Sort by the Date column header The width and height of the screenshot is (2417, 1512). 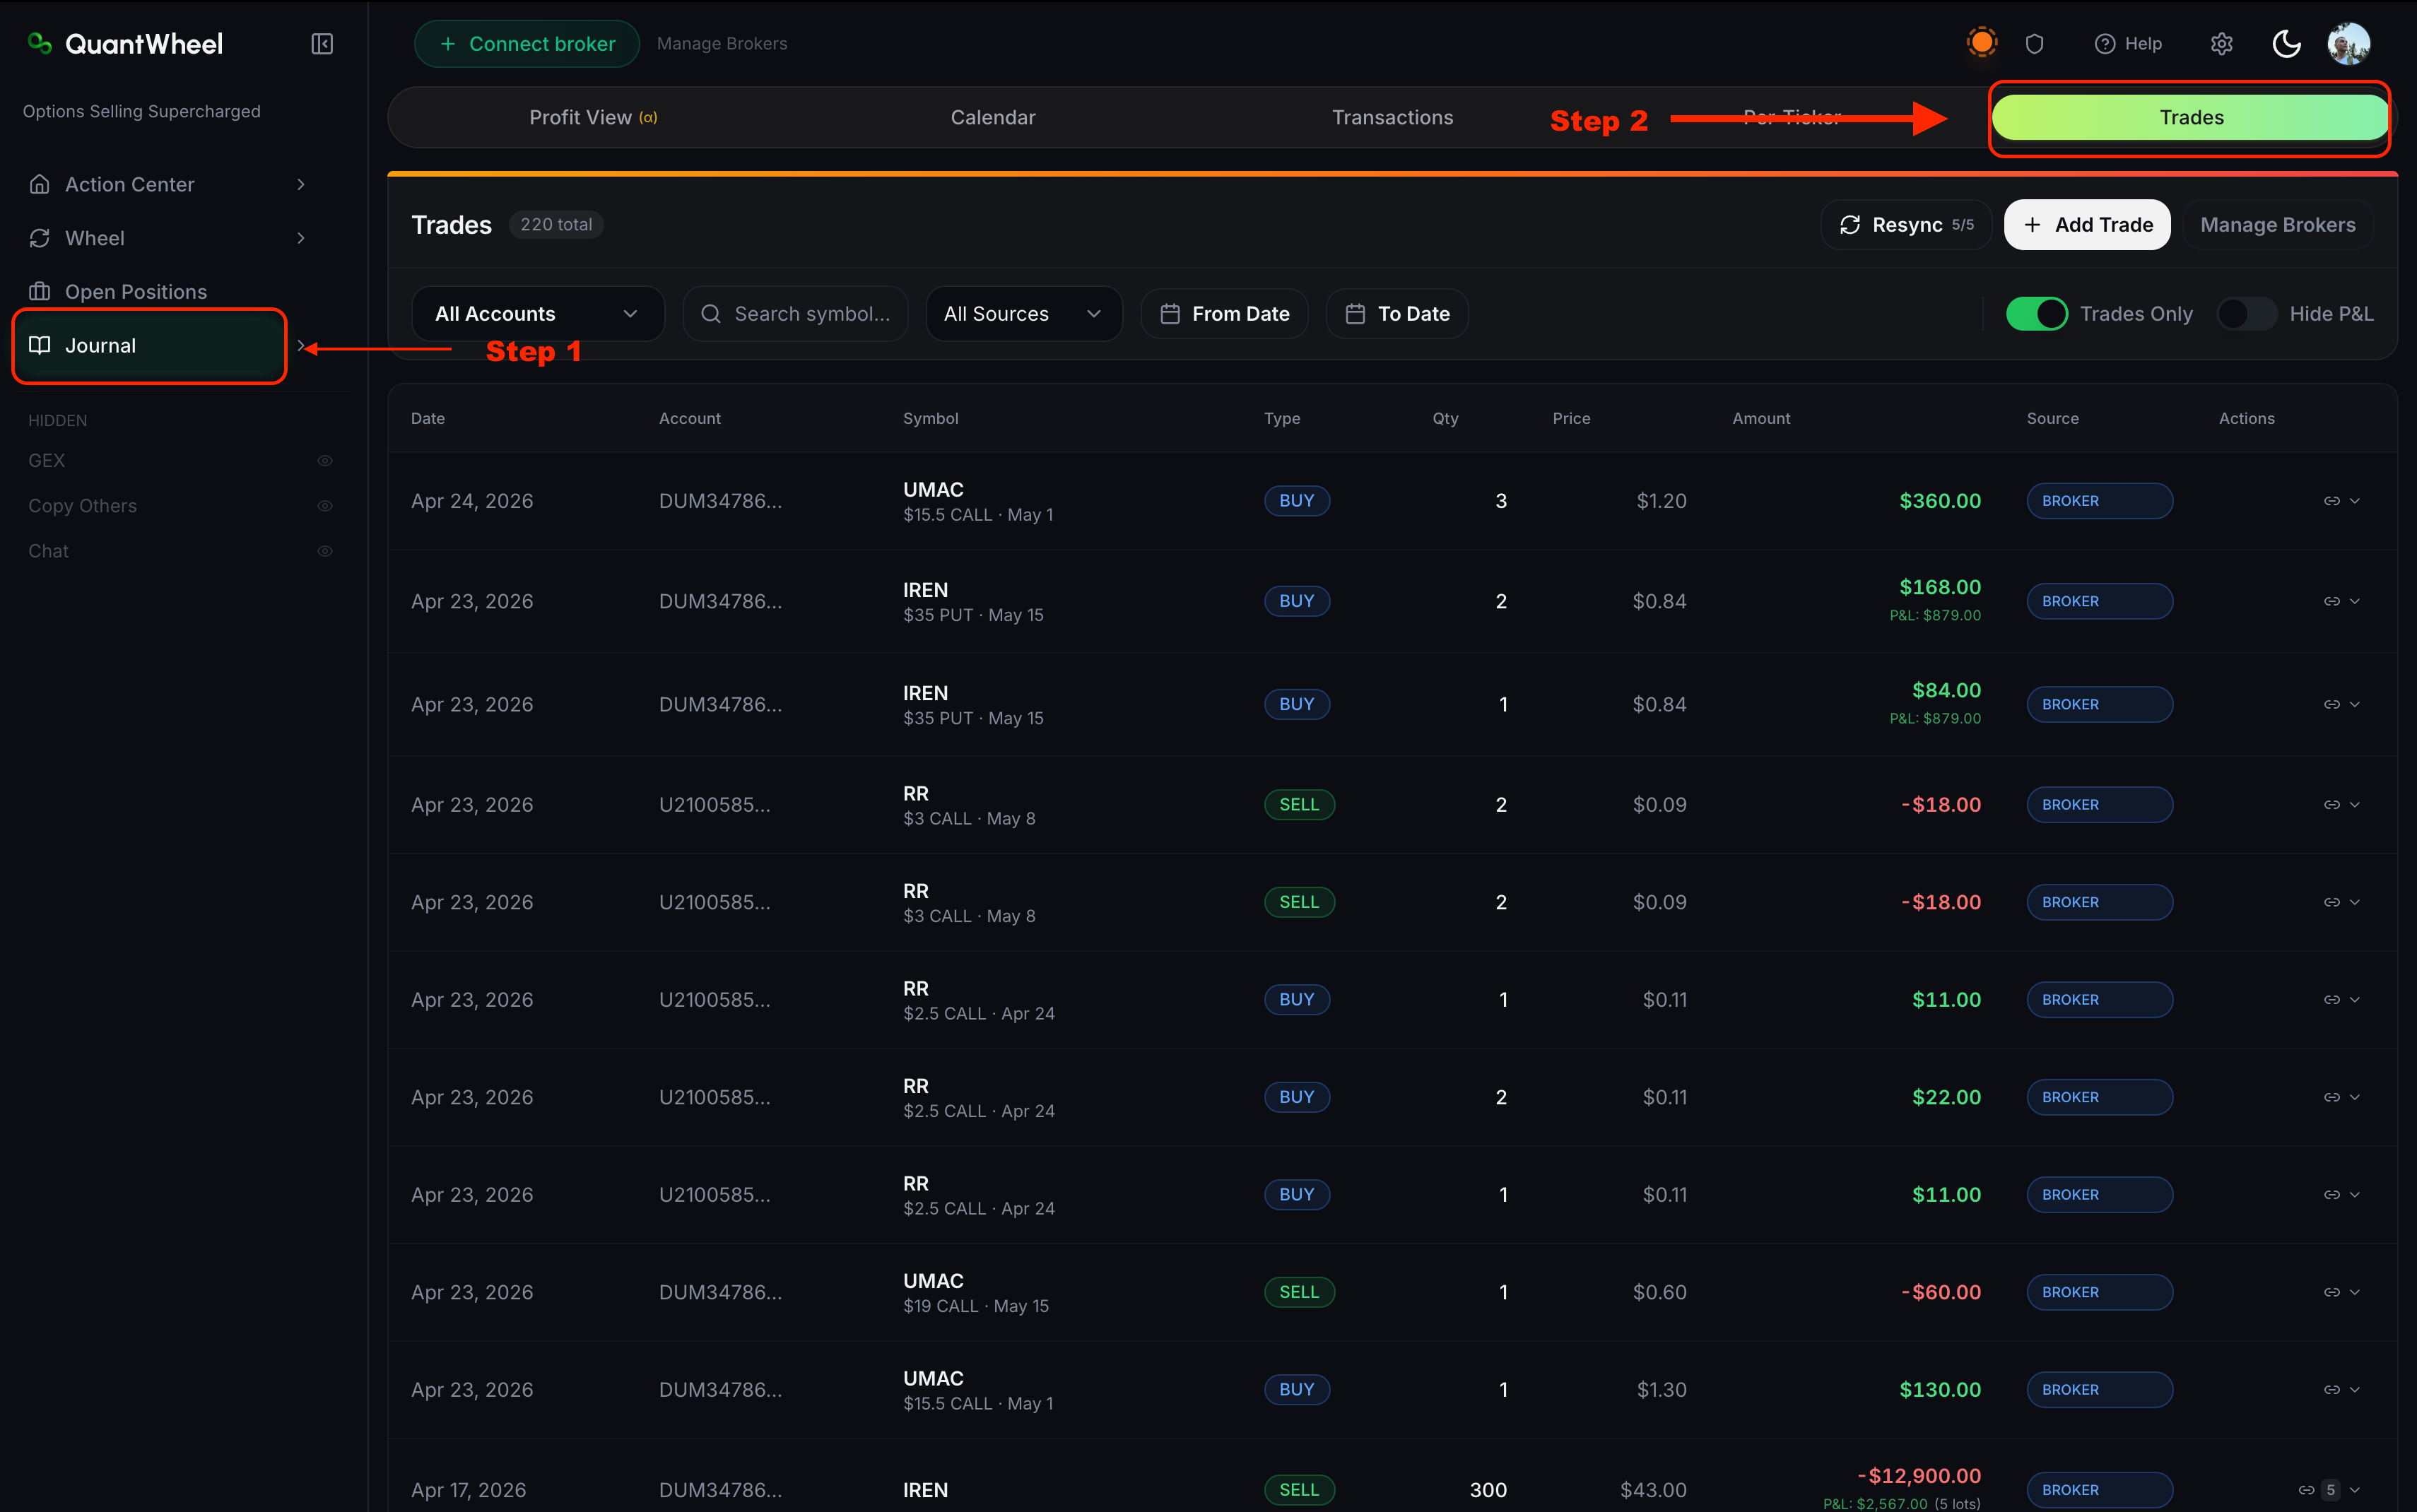[428, 418]
